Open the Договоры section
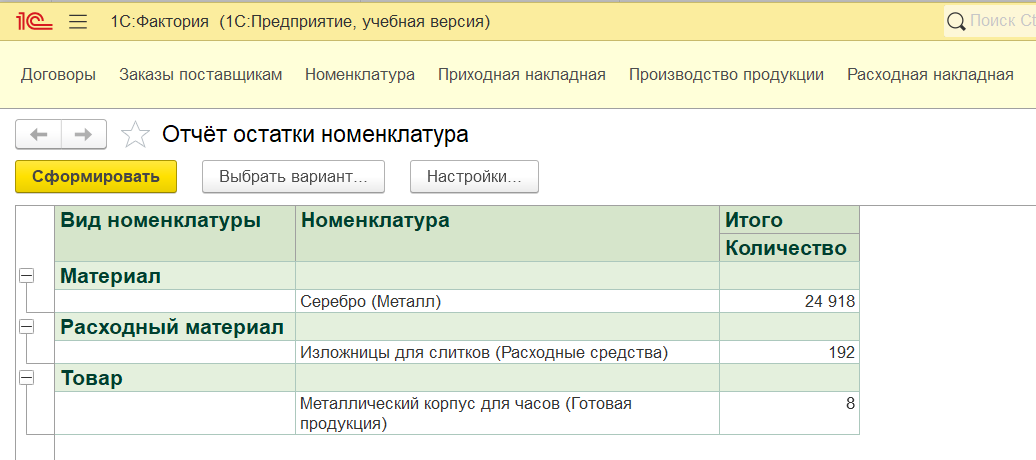The width and height of the screenshot is (1036, 460). point(58,75)
